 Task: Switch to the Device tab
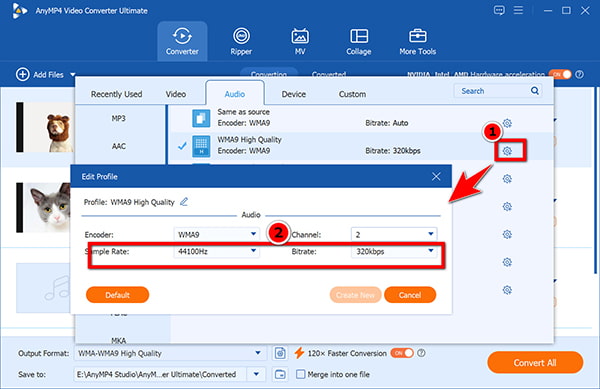click(x=293, y=94)
